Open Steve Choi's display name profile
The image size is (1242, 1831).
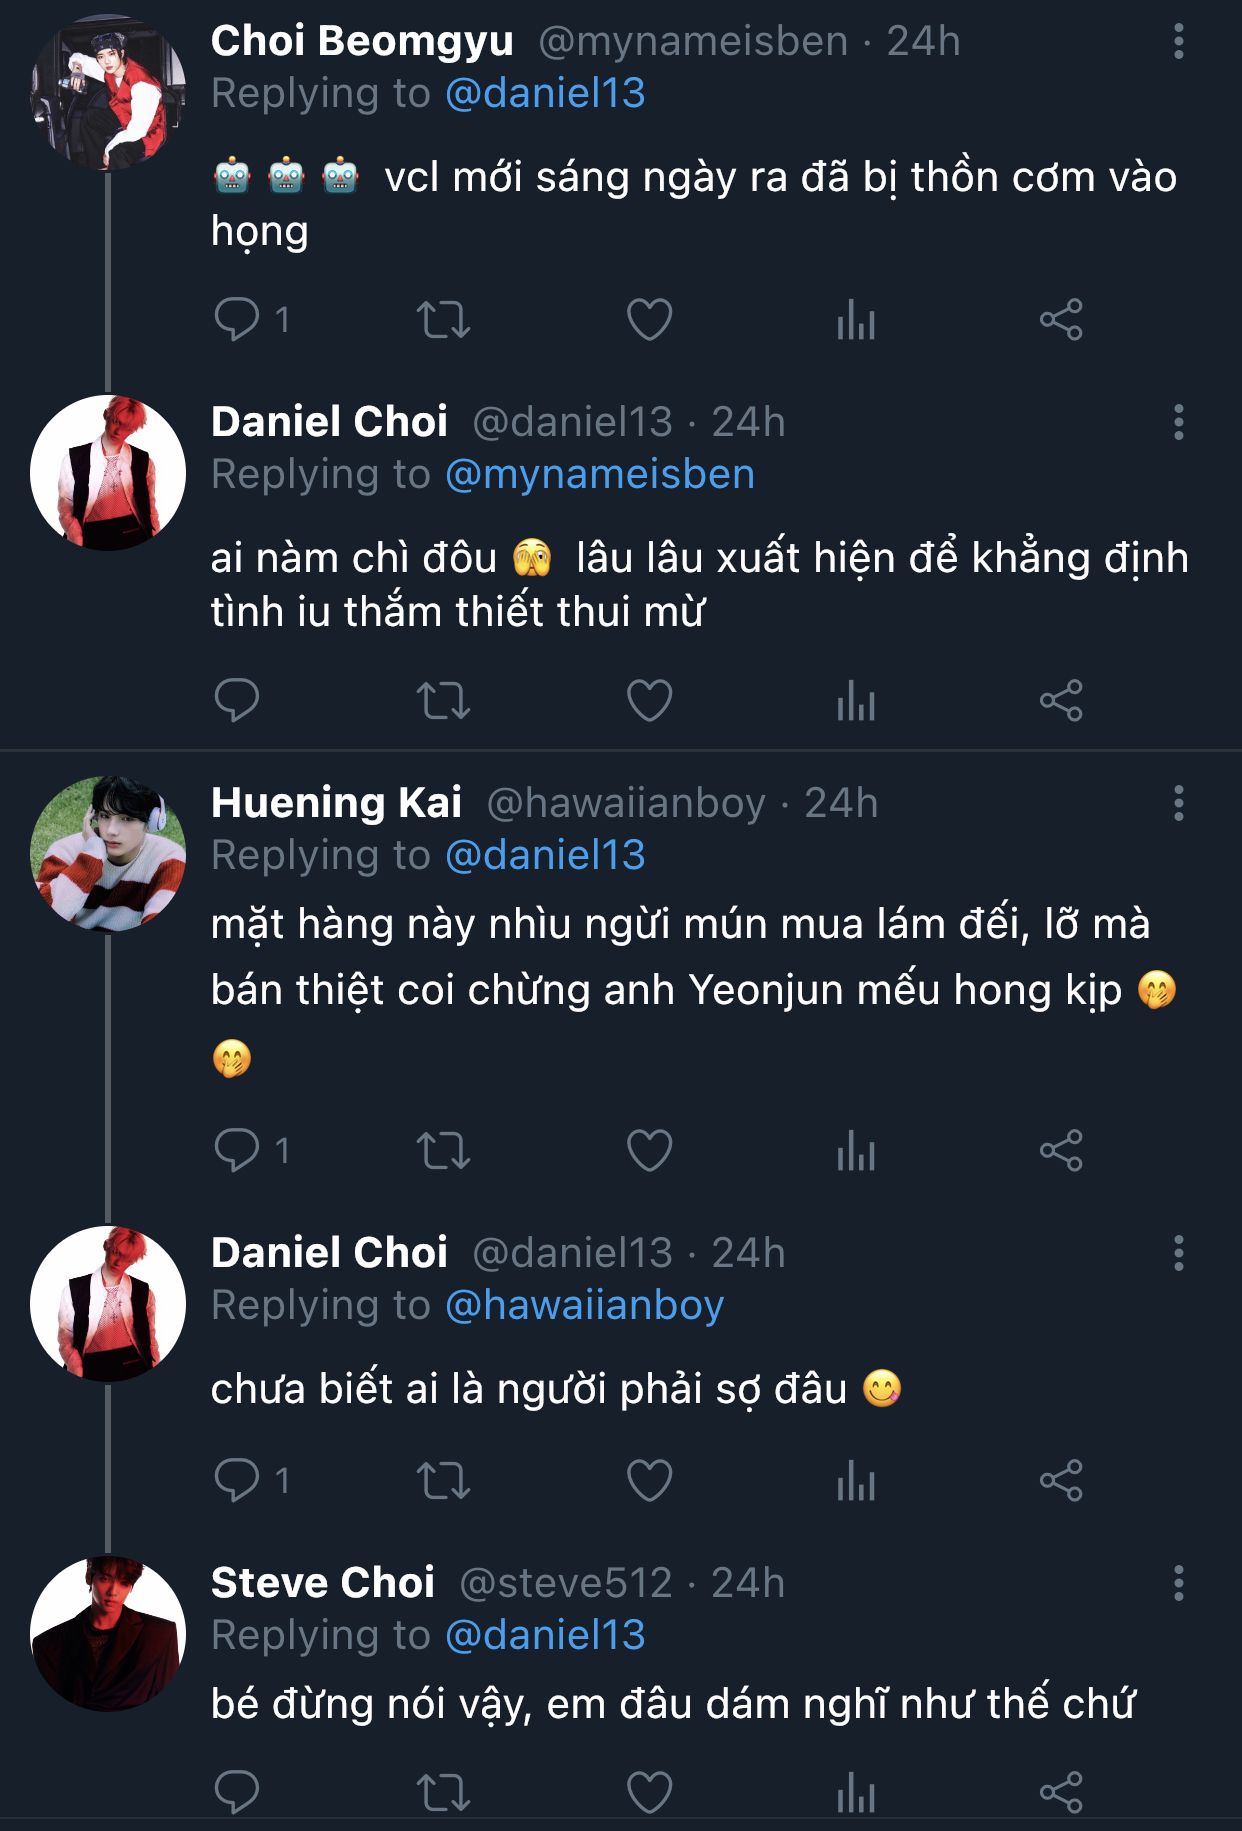322,1583
